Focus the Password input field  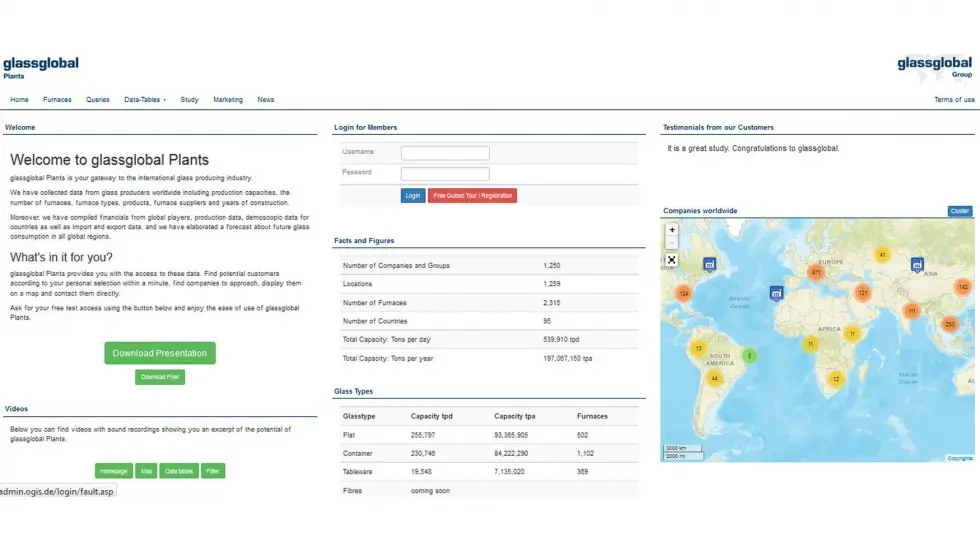pos(445,174)
